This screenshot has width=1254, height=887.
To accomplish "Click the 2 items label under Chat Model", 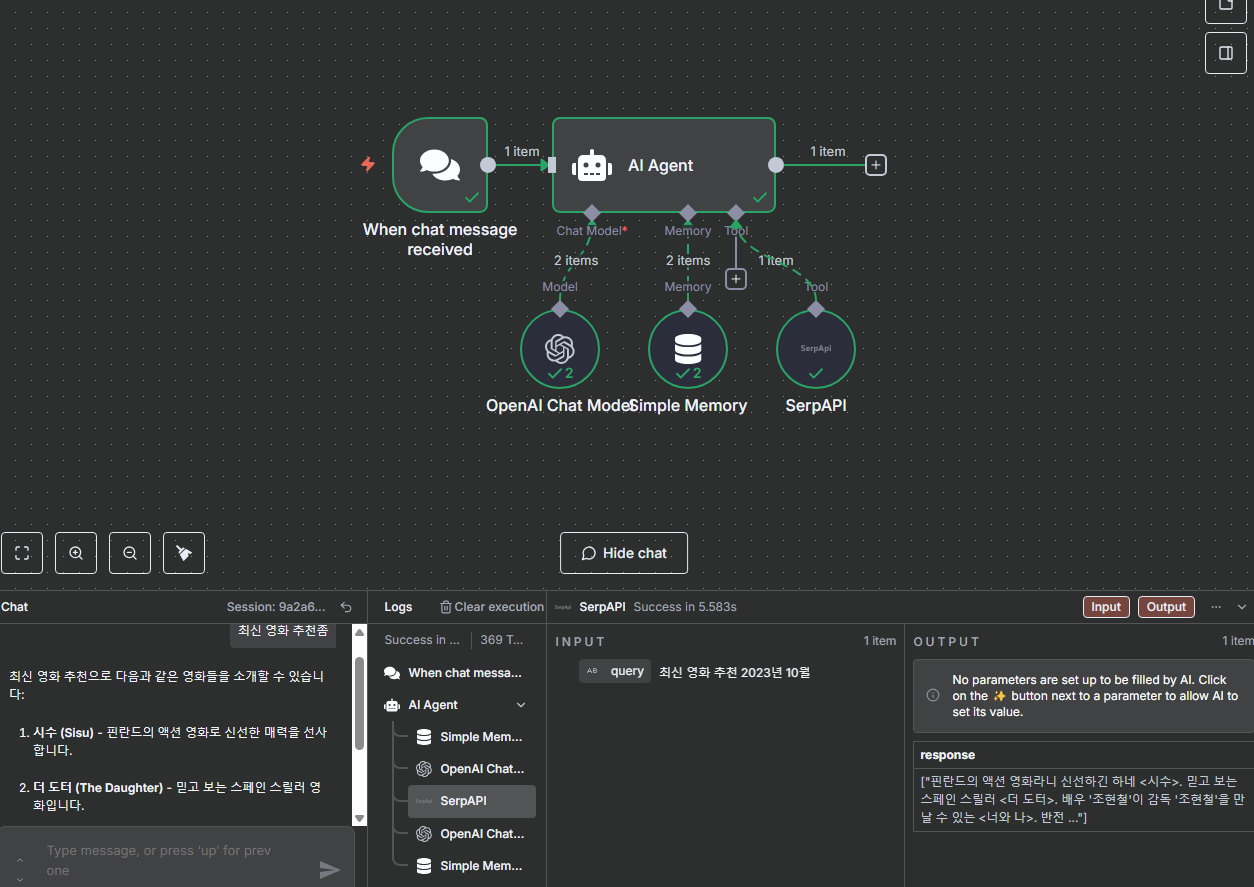I will point(576,261).
